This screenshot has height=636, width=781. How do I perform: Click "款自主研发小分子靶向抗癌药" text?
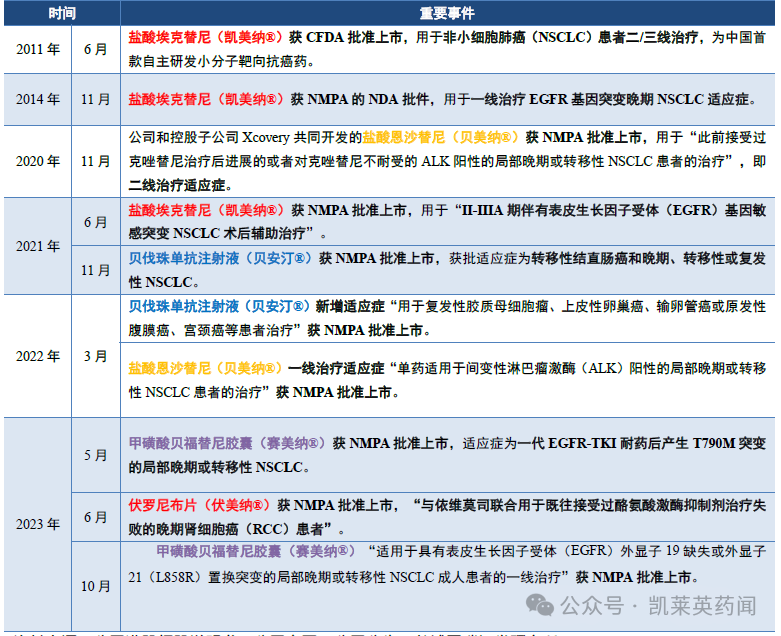(218, 61)
